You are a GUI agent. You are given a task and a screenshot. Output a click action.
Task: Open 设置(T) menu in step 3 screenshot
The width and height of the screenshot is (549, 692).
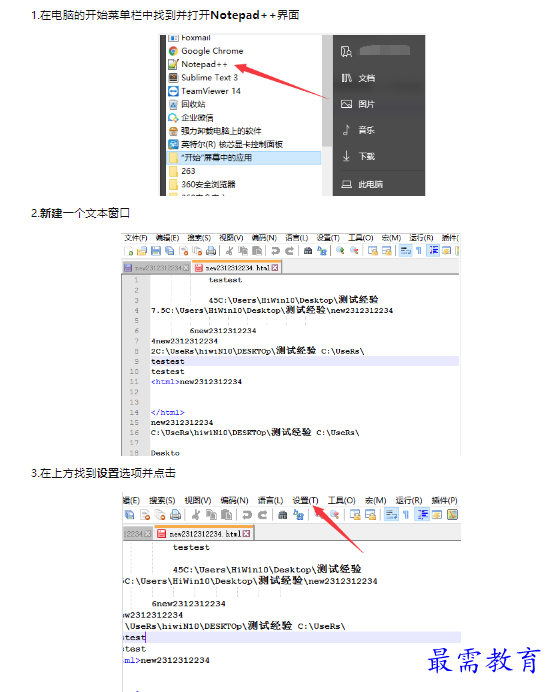pyautogui.click(x=305, y=500)
